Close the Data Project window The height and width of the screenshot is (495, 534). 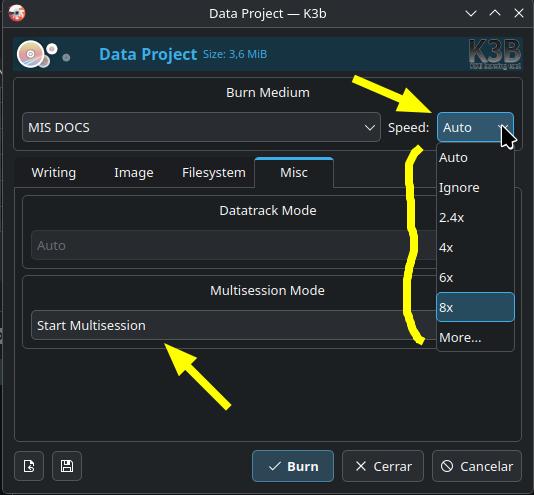coord(519,14)
